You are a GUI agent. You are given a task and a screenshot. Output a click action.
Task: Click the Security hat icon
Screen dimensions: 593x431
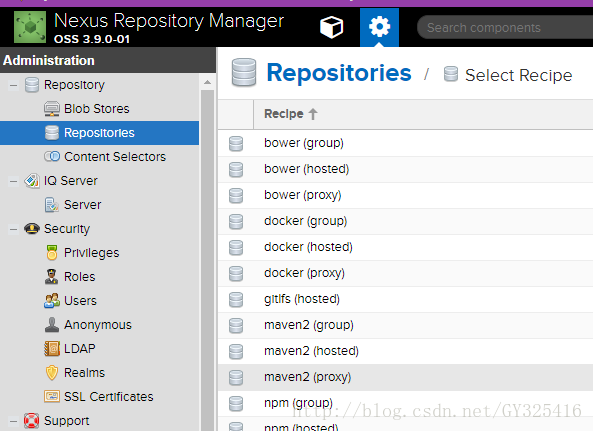point(32,228)
